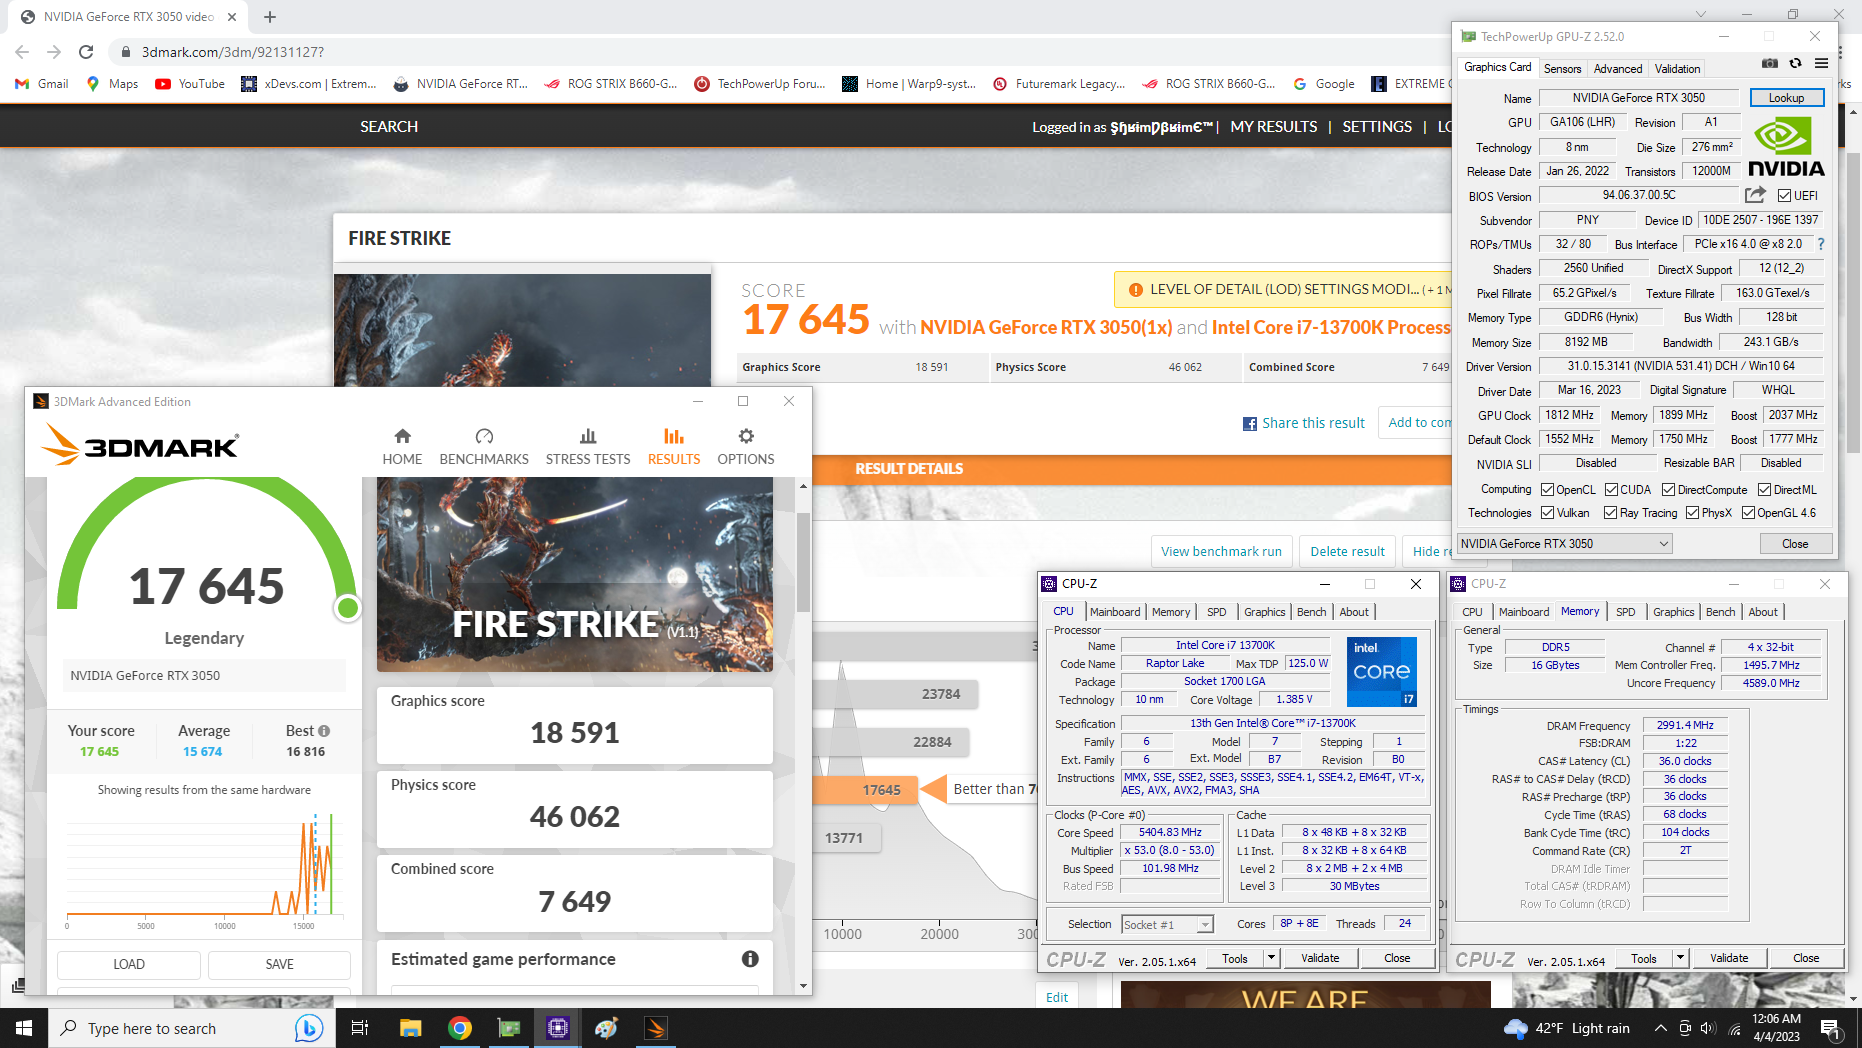Show hidden system tray icons

click(1660, 1028)
